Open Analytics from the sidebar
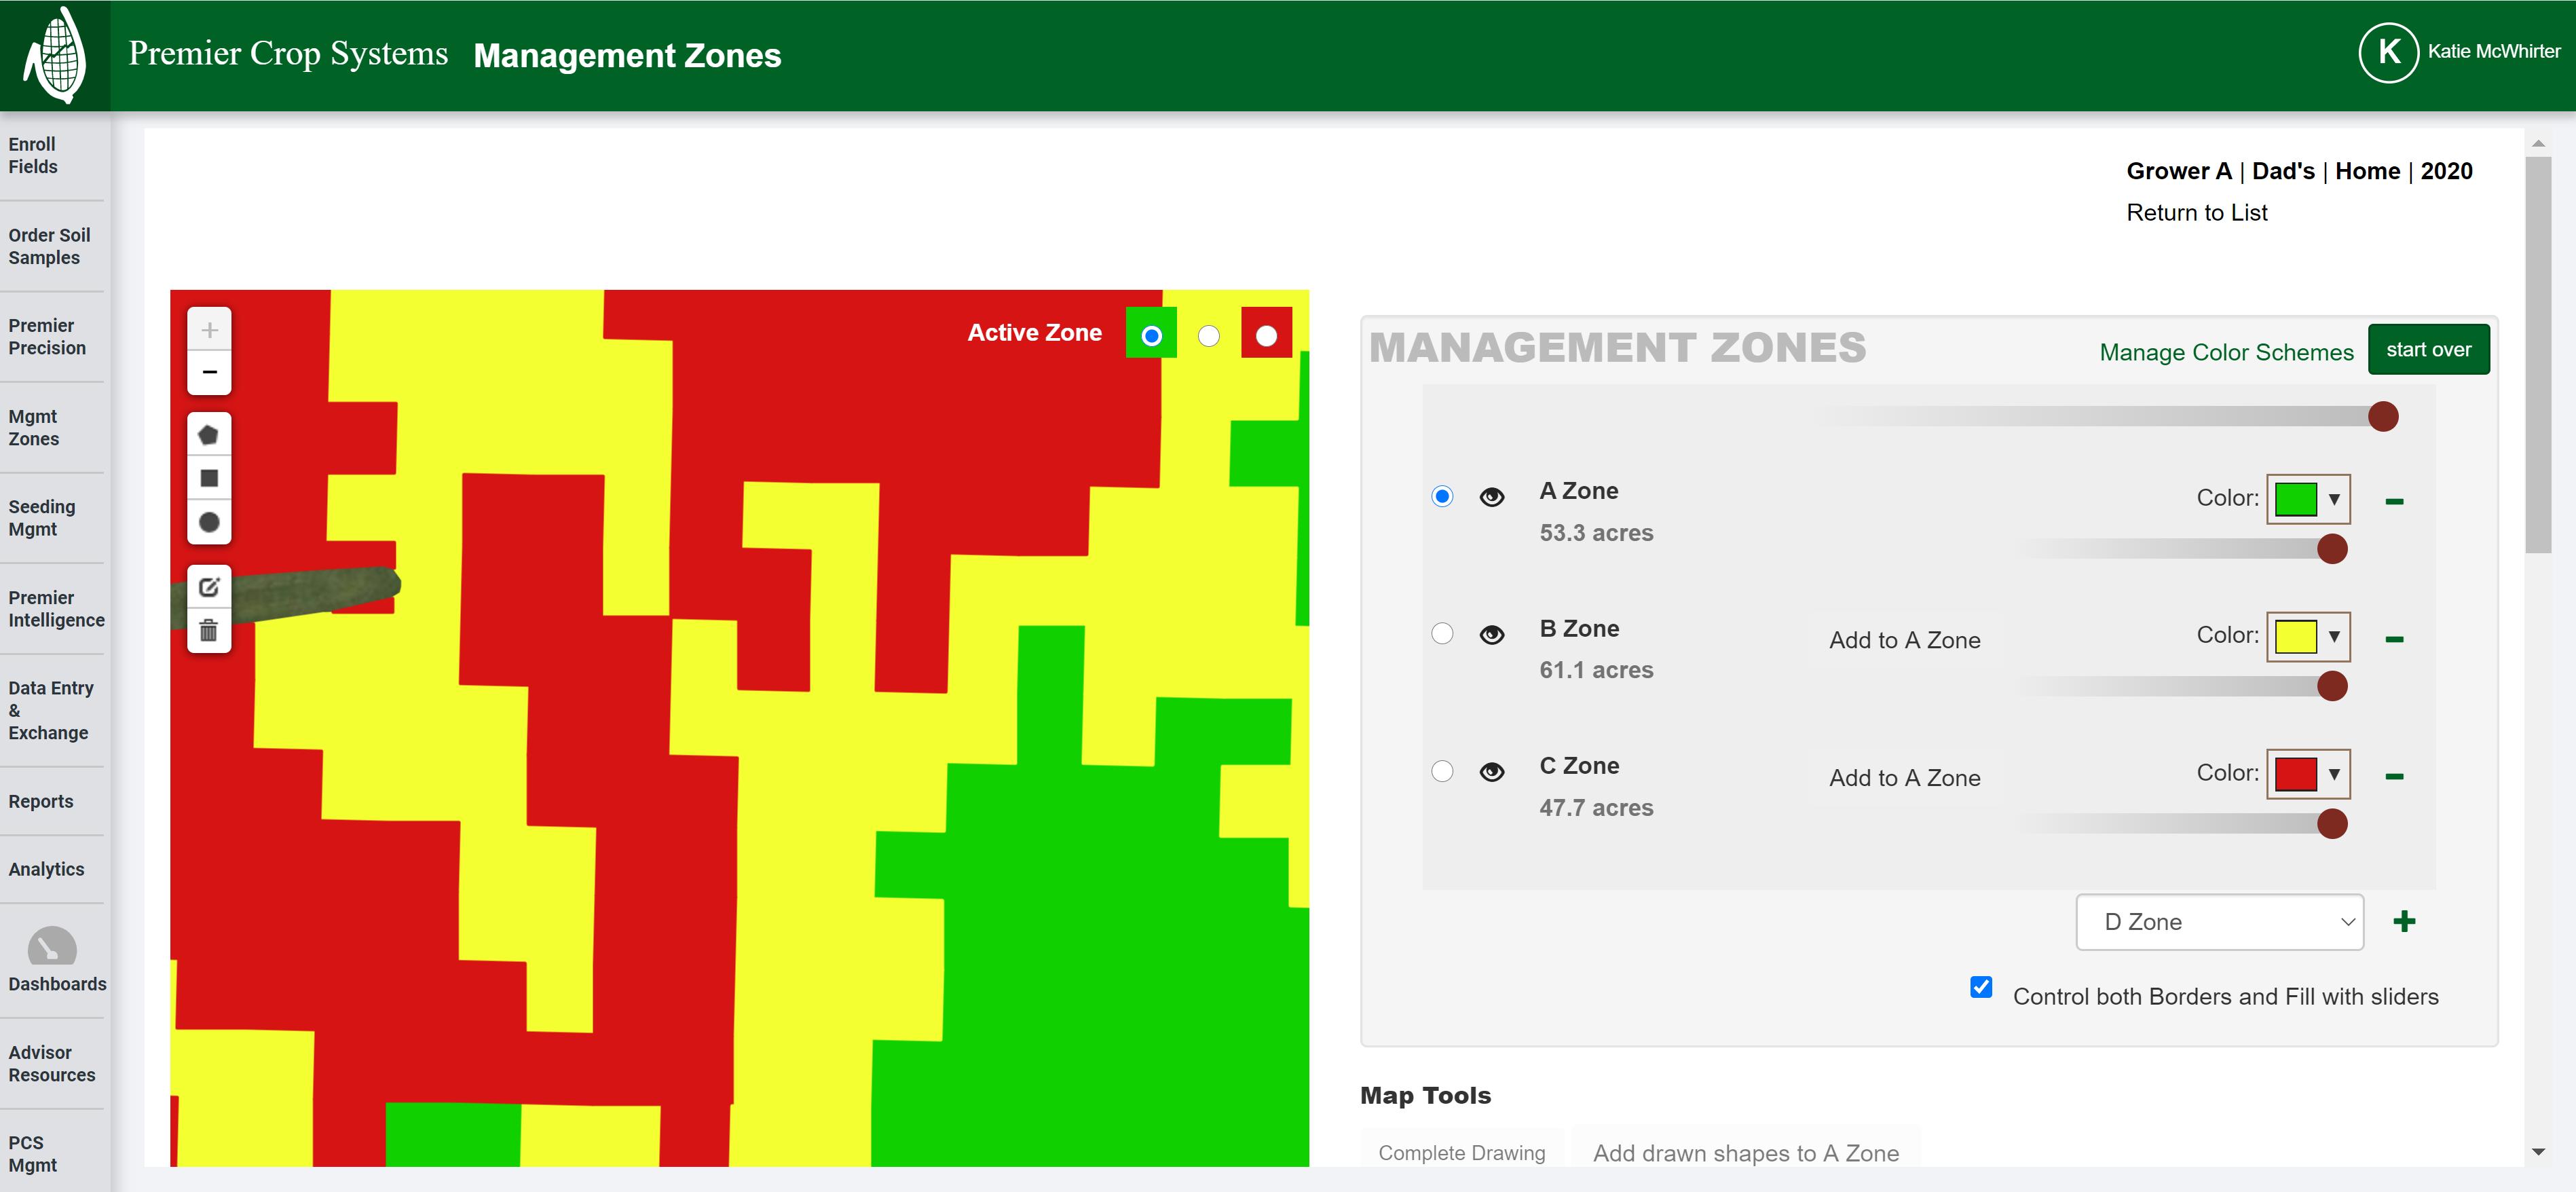The width and height of the screenshot is (2576, 1192). click(46, 869)
